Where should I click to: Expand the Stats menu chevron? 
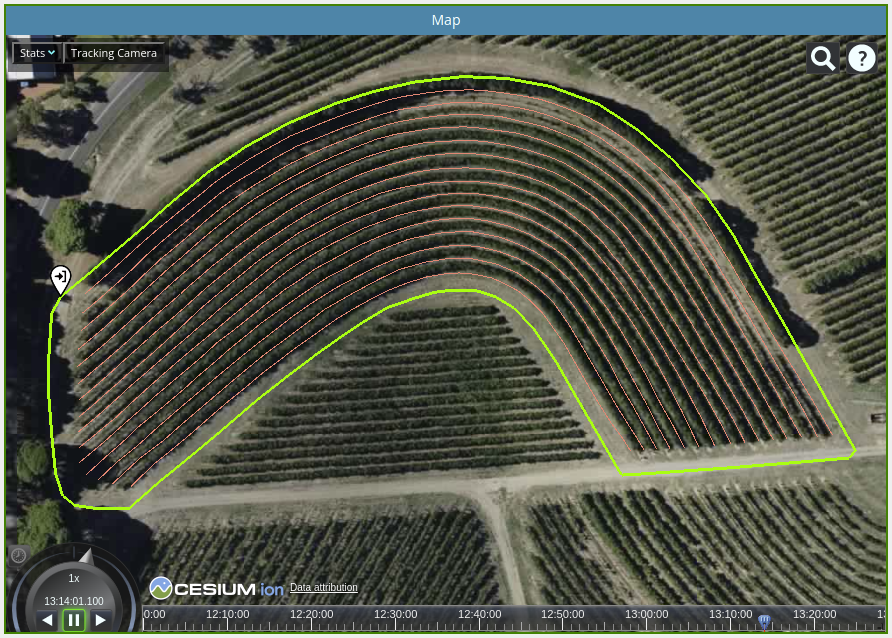(x=50, y=53)
